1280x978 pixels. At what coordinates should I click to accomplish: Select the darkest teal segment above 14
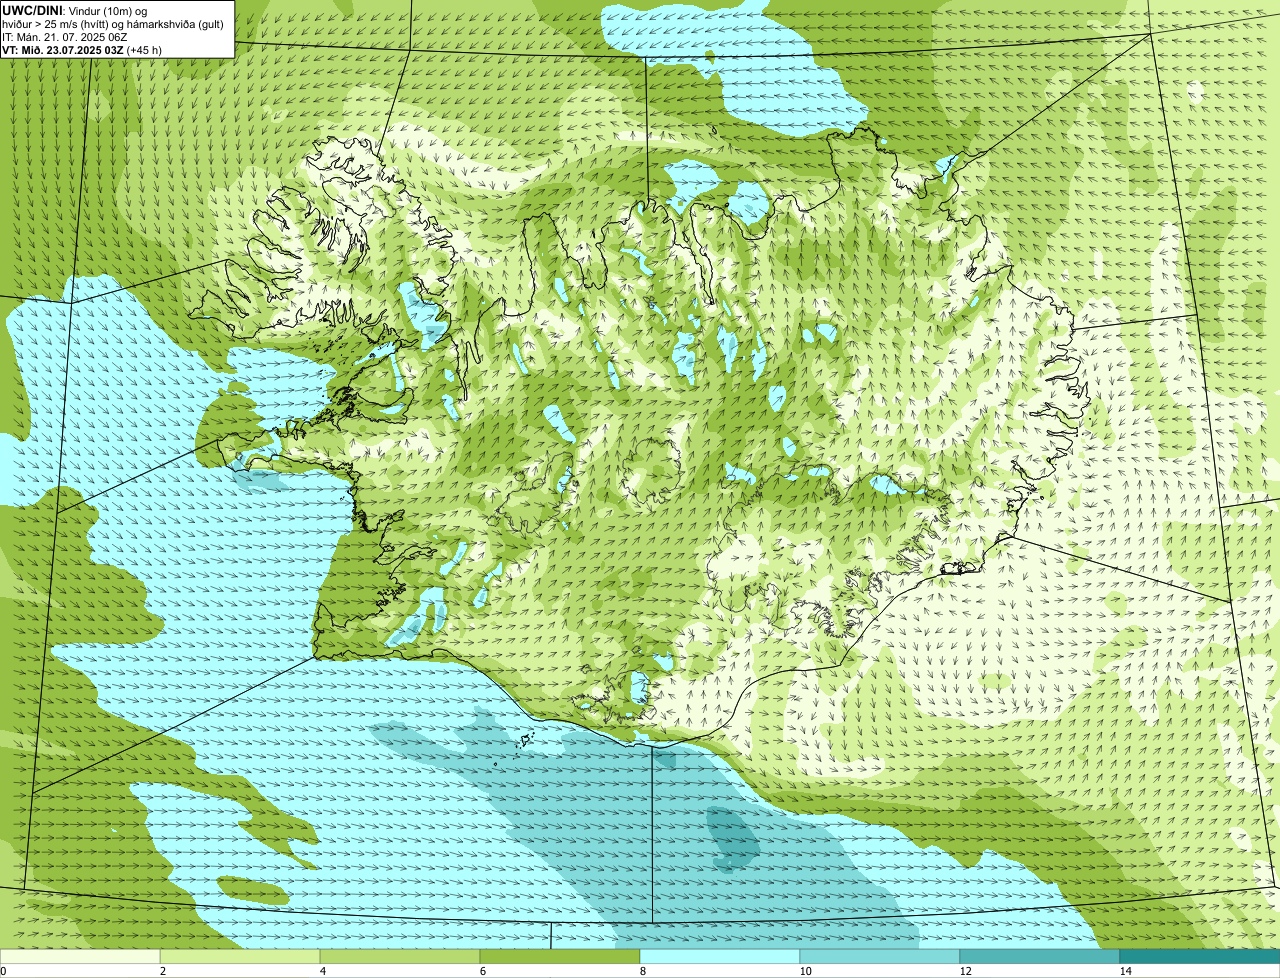(1200, 956)
